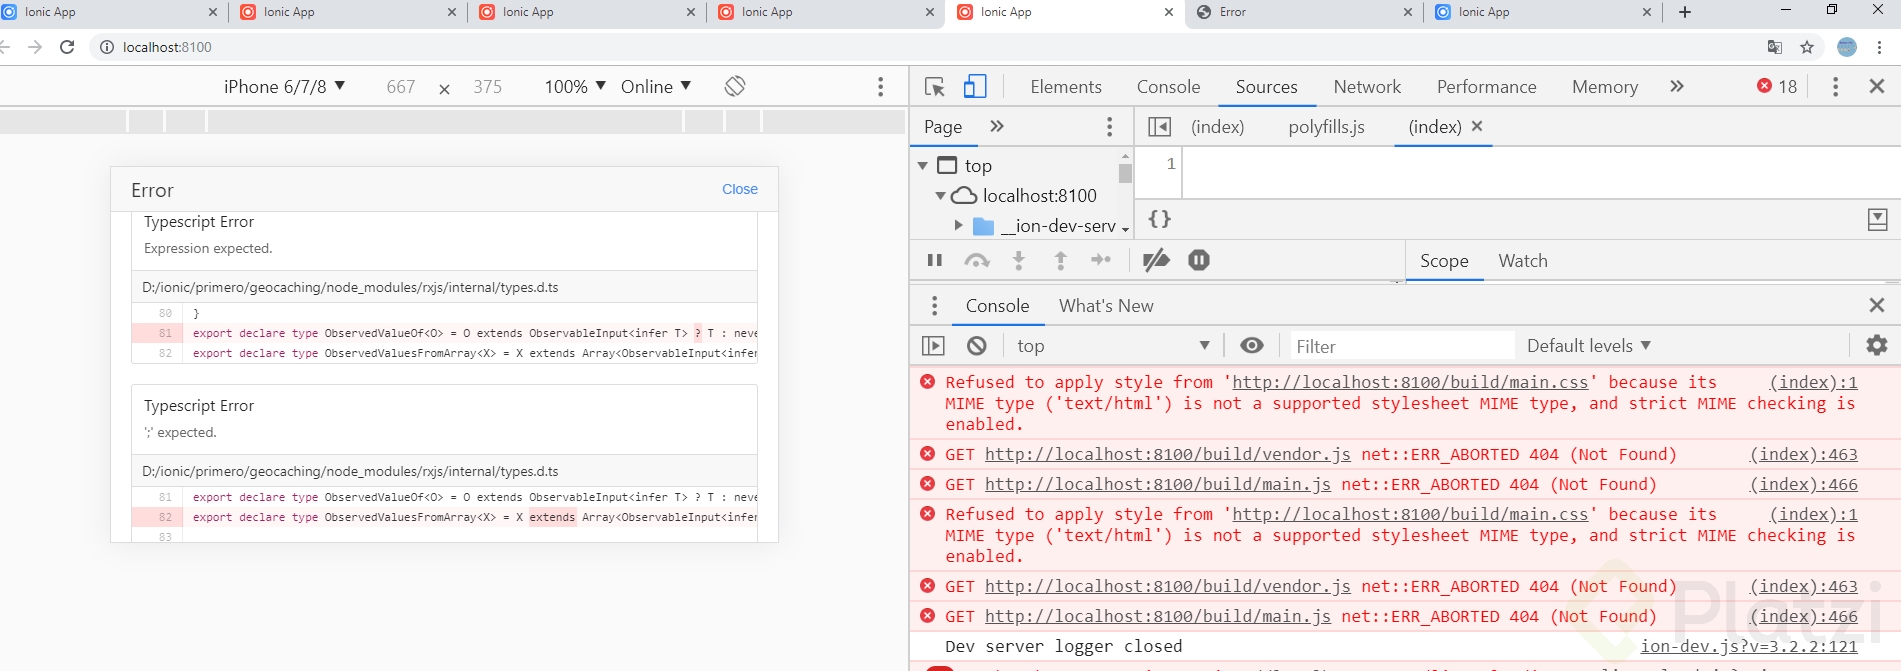Close the DevTools panel

(x=1877, y=87)
